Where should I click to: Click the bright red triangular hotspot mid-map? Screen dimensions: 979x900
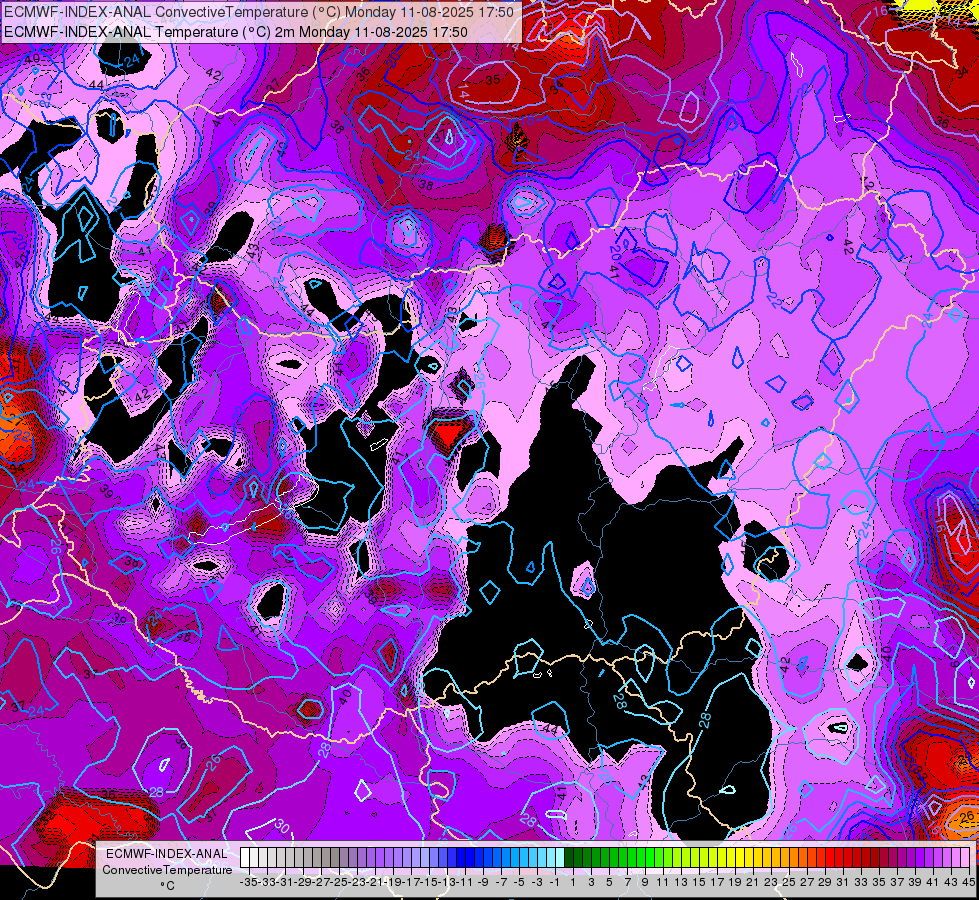click(x=448, y=433)
